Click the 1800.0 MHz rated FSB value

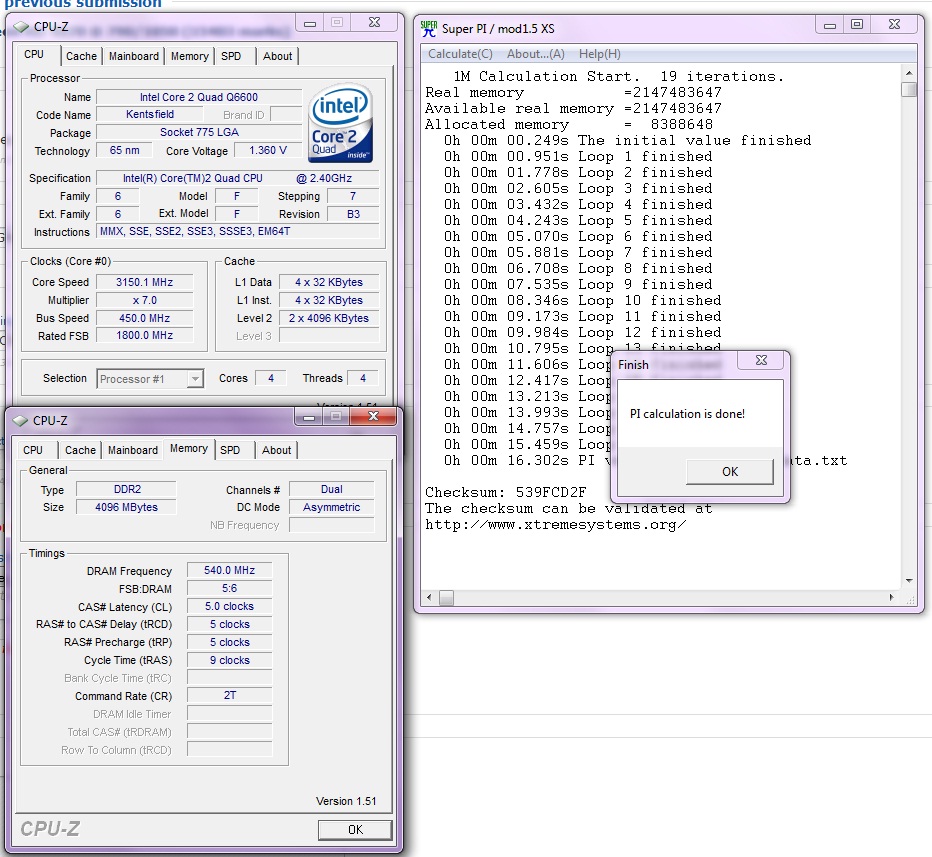click(144, 335)
